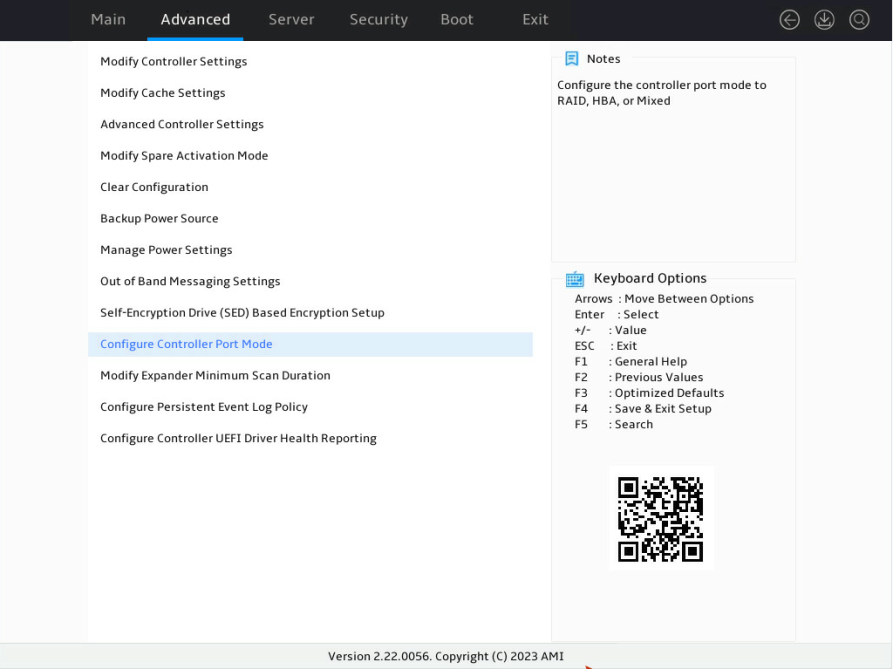This screenshot has height=669, width=893.
Task: Click the Version 2.22.0056 copyright footer text
Action: (x=446, y=656)
